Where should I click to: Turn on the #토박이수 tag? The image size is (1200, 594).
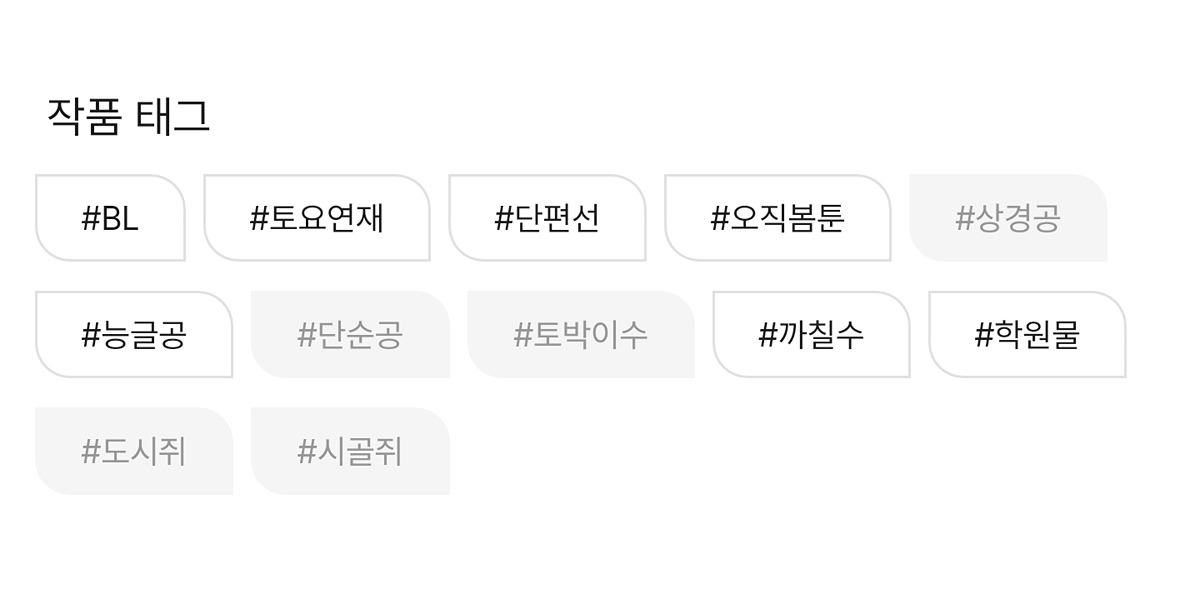pos(581,335)
